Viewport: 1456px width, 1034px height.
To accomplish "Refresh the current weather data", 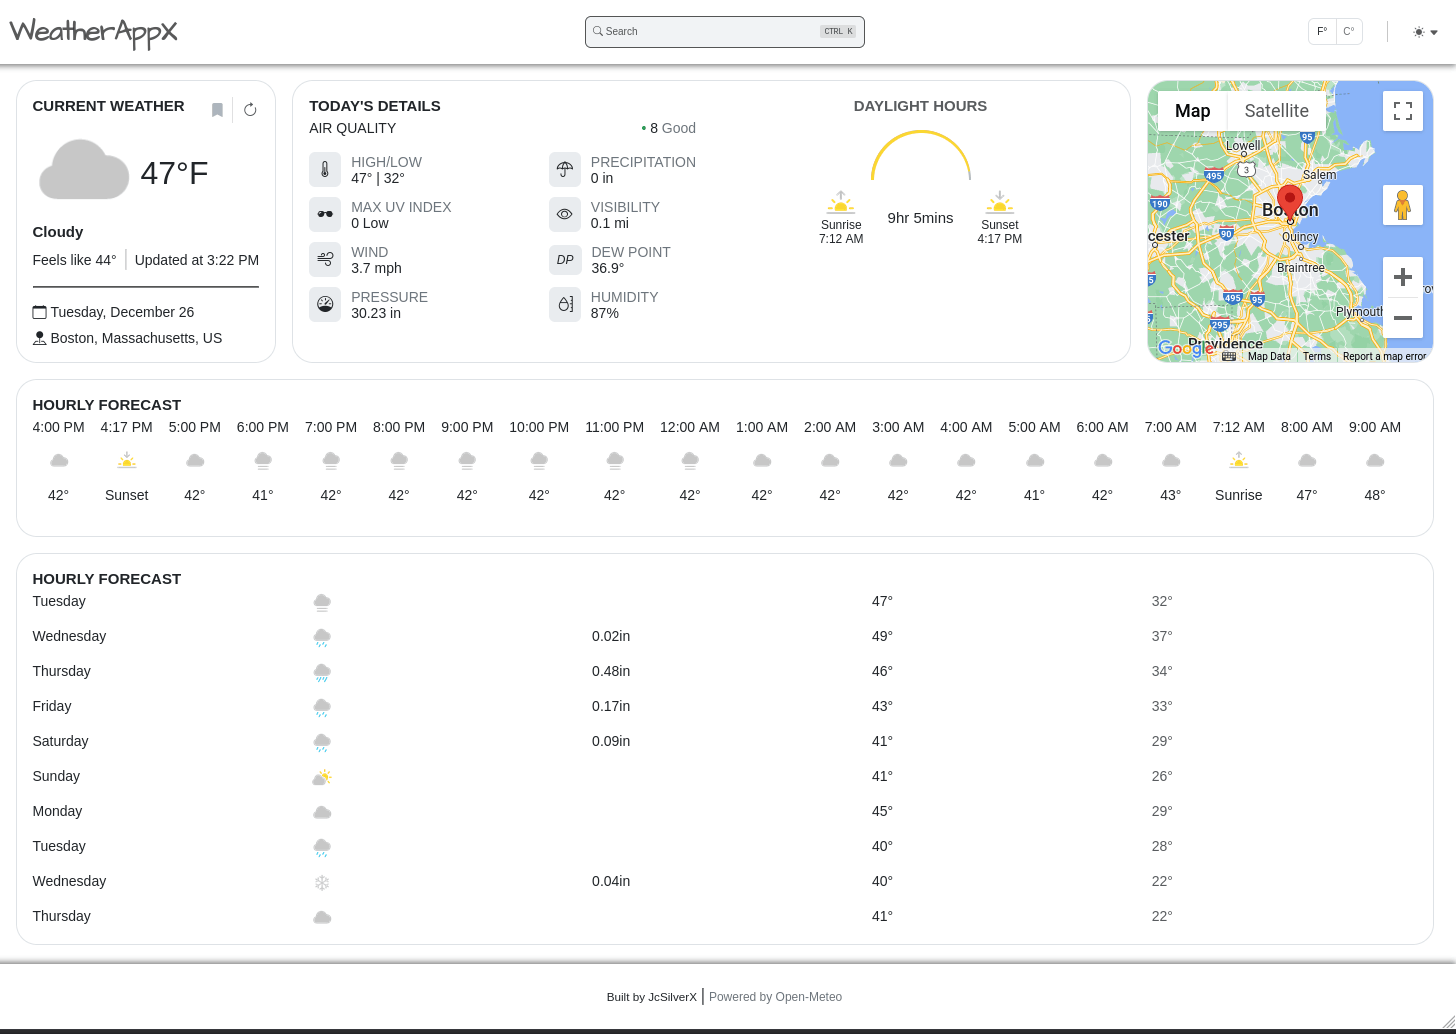I will pyautogui.click(x=250, y=110).
